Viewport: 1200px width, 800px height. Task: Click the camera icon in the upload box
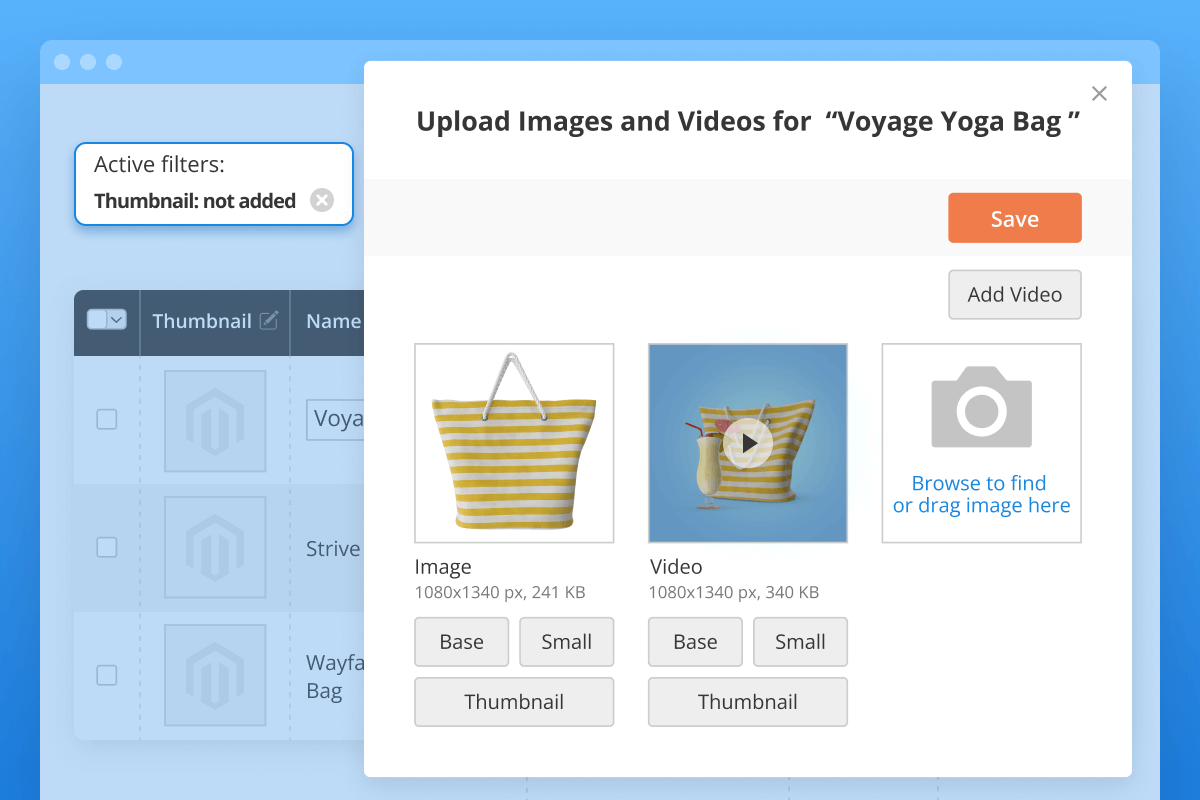point(981,408)
